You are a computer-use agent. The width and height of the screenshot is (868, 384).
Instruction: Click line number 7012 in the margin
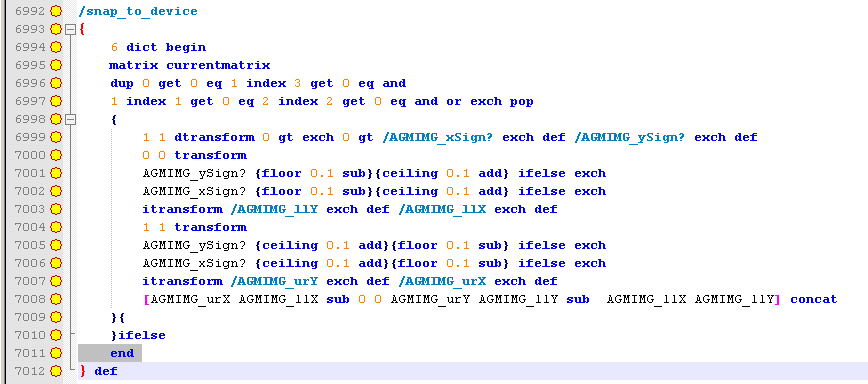[30, 371]
